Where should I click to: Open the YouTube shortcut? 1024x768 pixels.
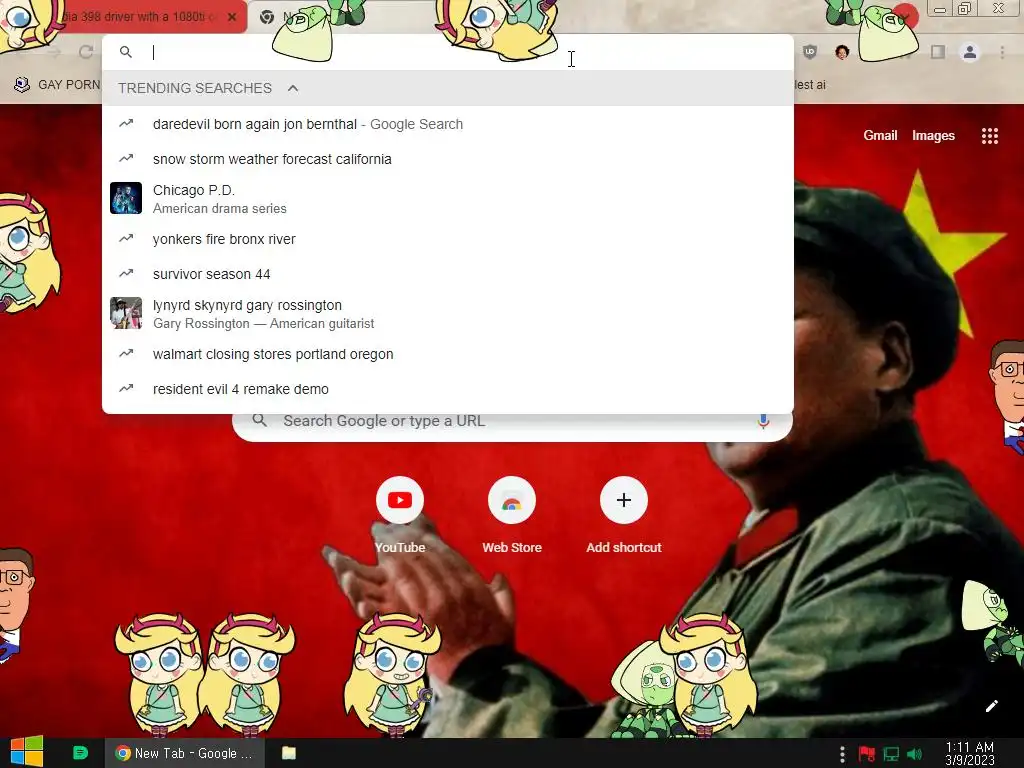pyautogui.click(x=400, y=517)
